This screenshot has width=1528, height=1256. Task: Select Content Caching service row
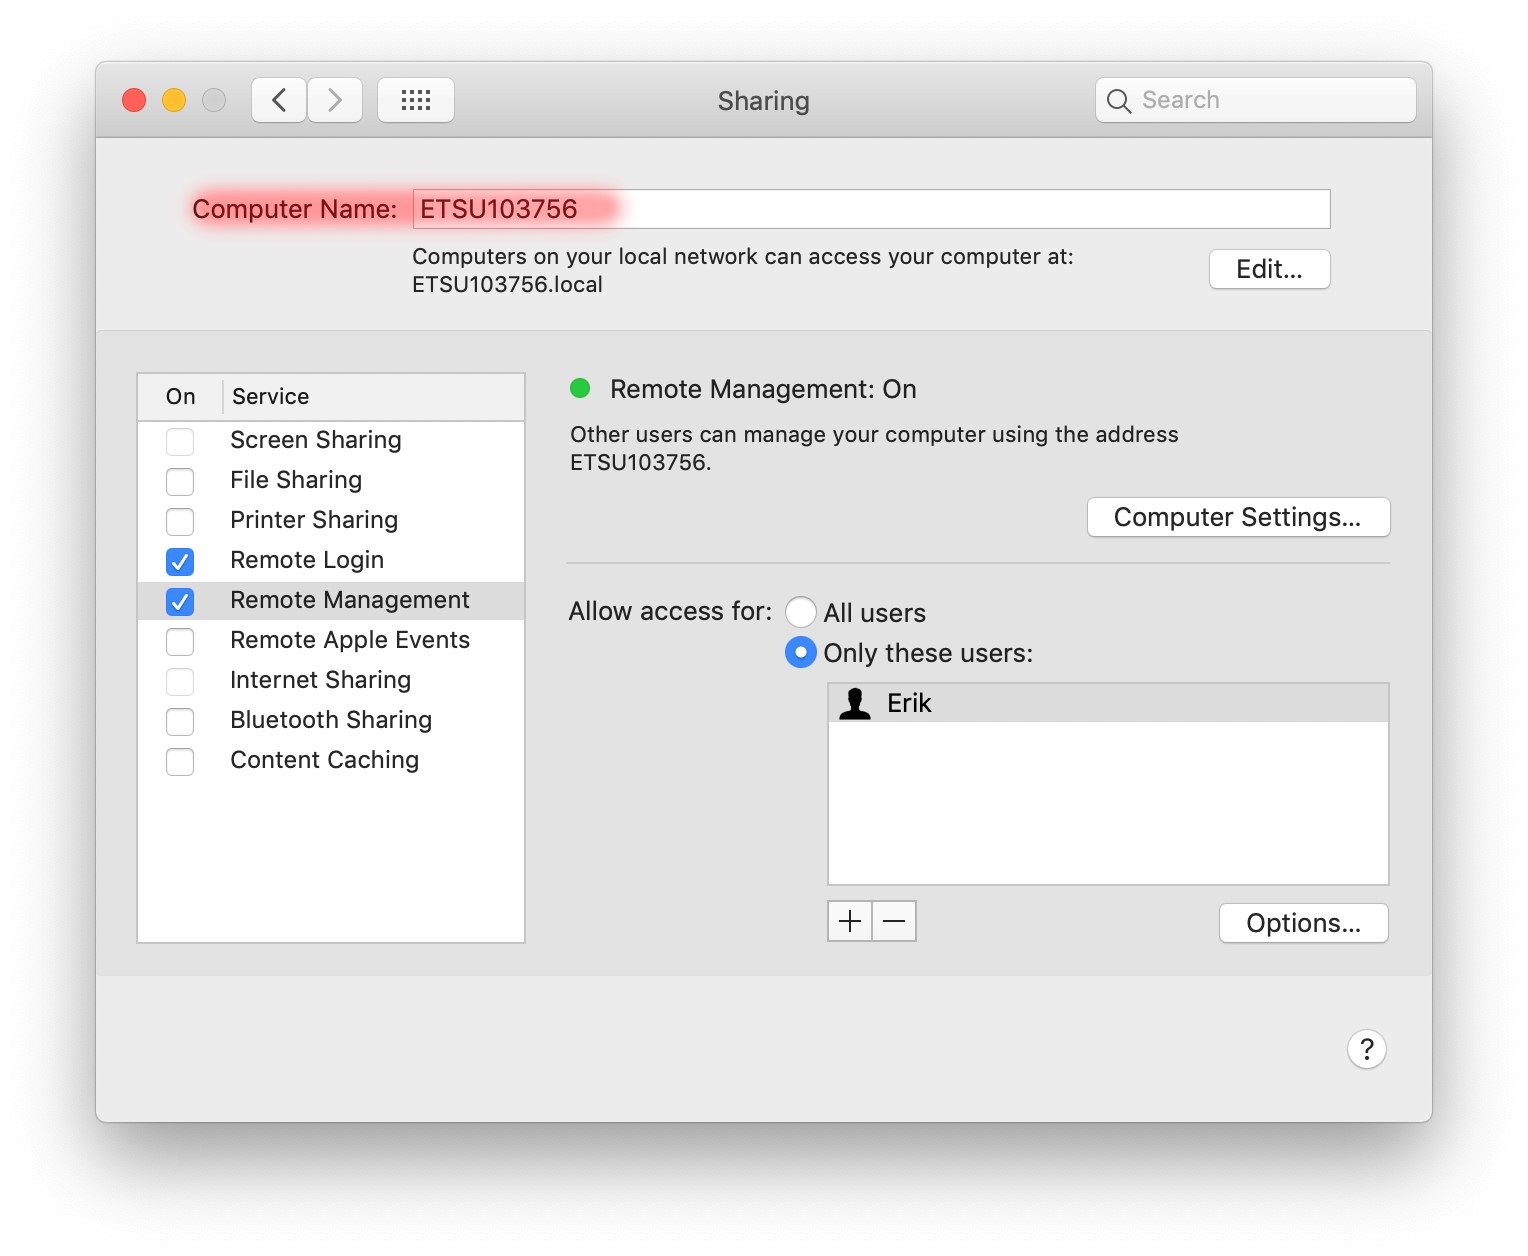click(324, 760)
